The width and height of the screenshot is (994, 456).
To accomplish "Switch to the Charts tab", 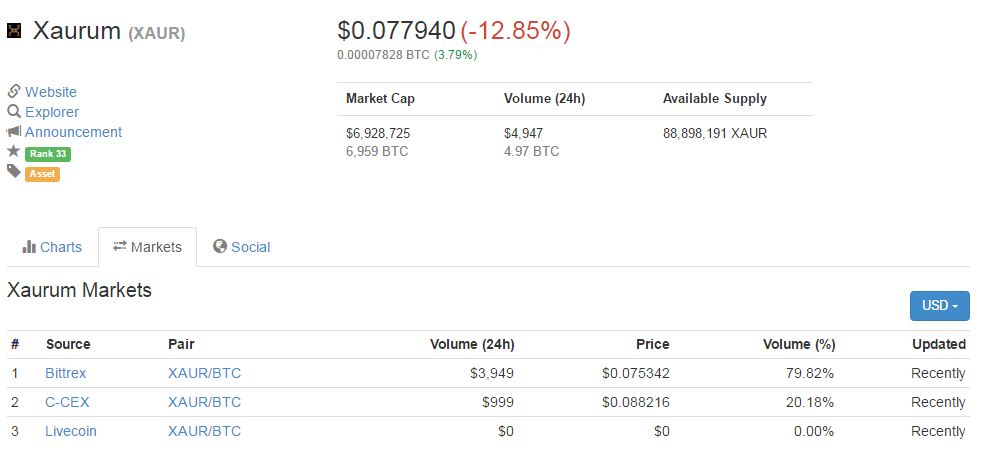I will tap(53, 247).
